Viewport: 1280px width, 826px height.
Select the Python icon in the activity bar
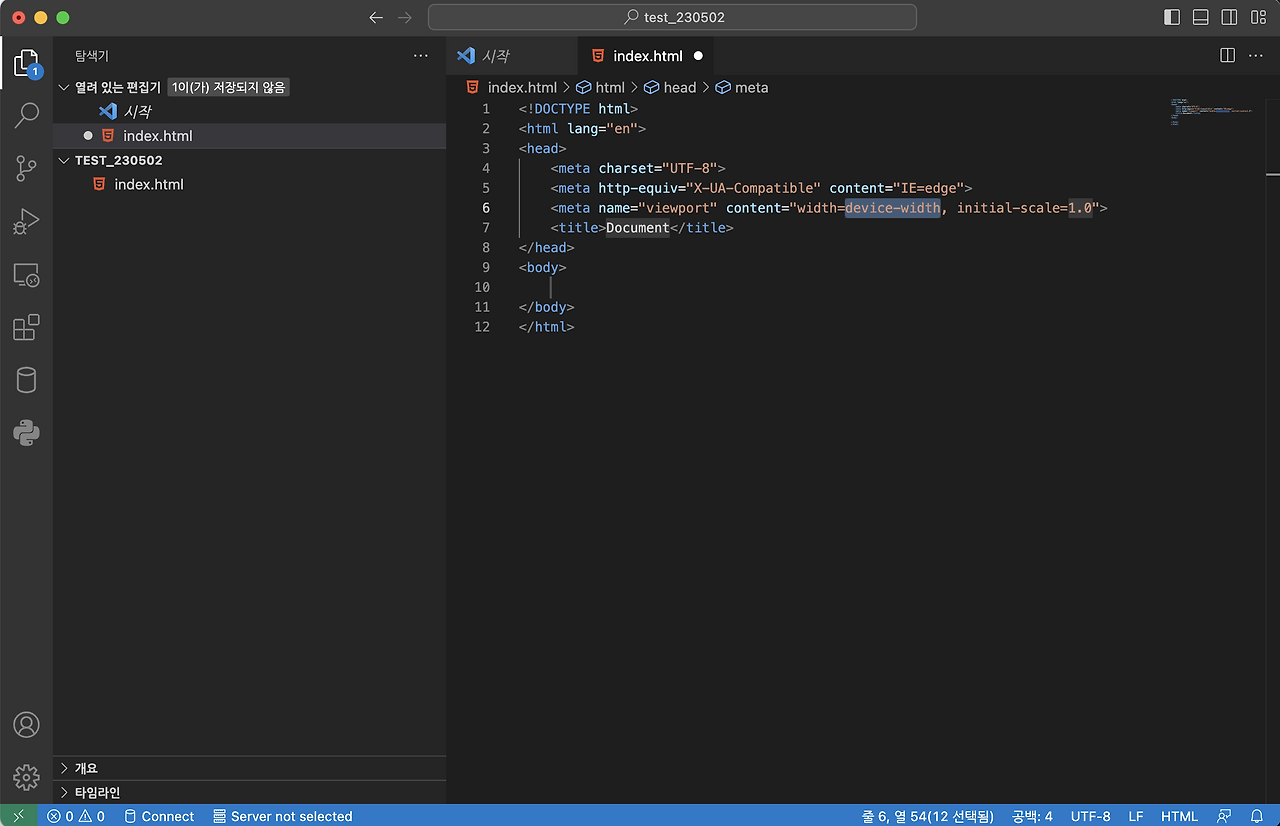(26, 432)
